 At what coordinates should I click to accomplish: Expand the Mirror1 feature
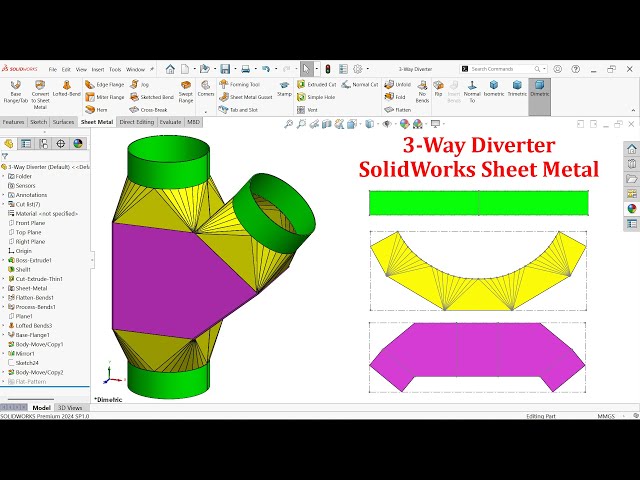pyautogui.click(x=4, y=354)
